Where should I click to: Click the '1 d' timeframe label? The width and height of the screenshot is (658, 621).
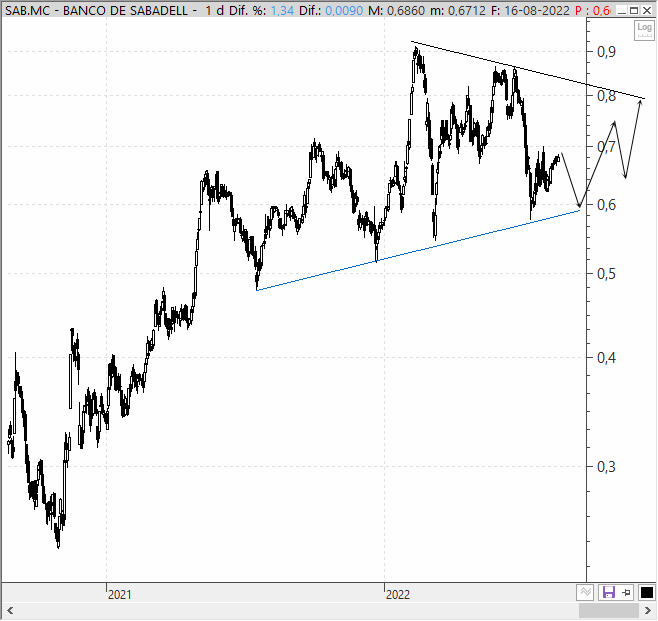(x=214, y=10)
